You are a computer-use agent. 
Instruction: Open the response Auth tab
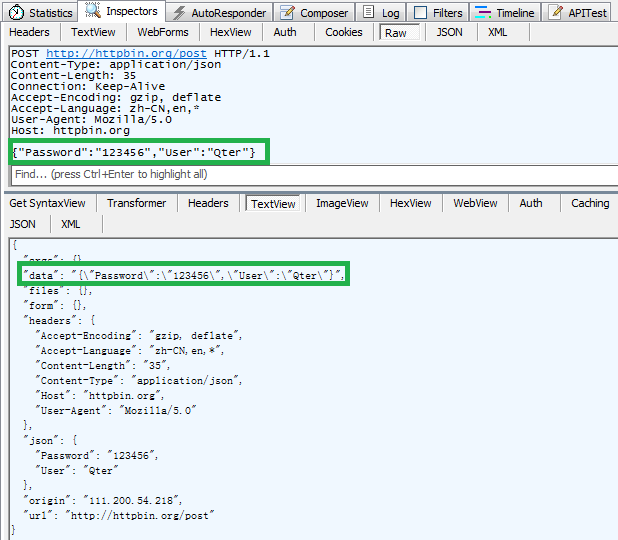[x=531, y=203]
